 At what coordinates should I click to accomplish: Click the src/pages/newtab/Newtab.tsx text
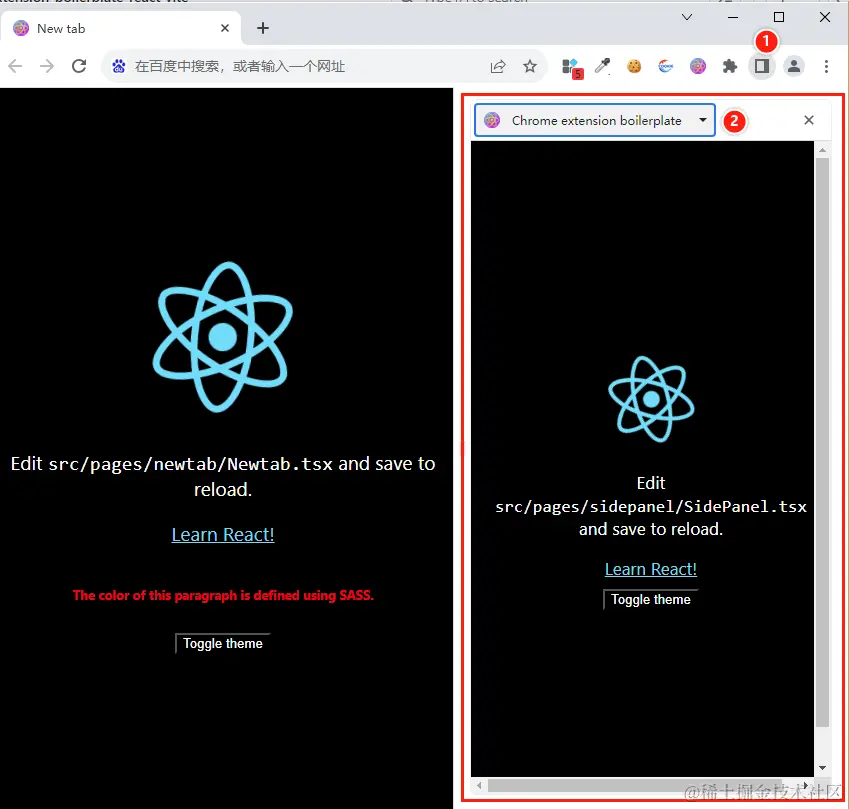coord(190,464)
